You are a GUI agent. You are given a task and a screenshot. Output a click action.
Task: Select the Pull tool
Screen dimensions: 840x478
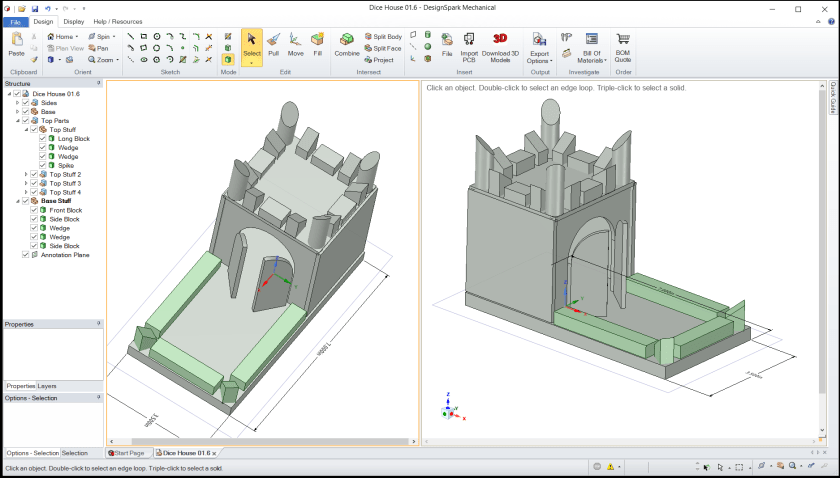[273, 44]
